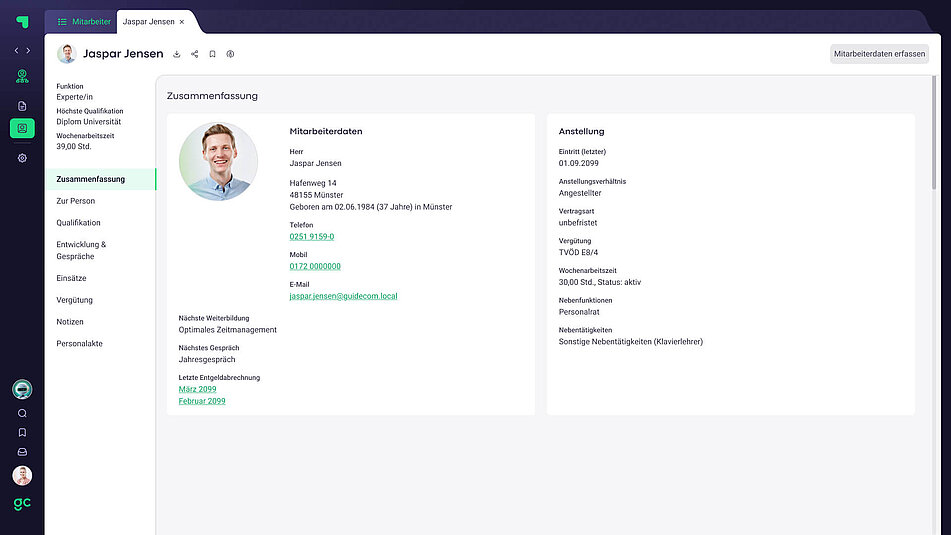Open the search icon in left sidebar

point(22,413)
